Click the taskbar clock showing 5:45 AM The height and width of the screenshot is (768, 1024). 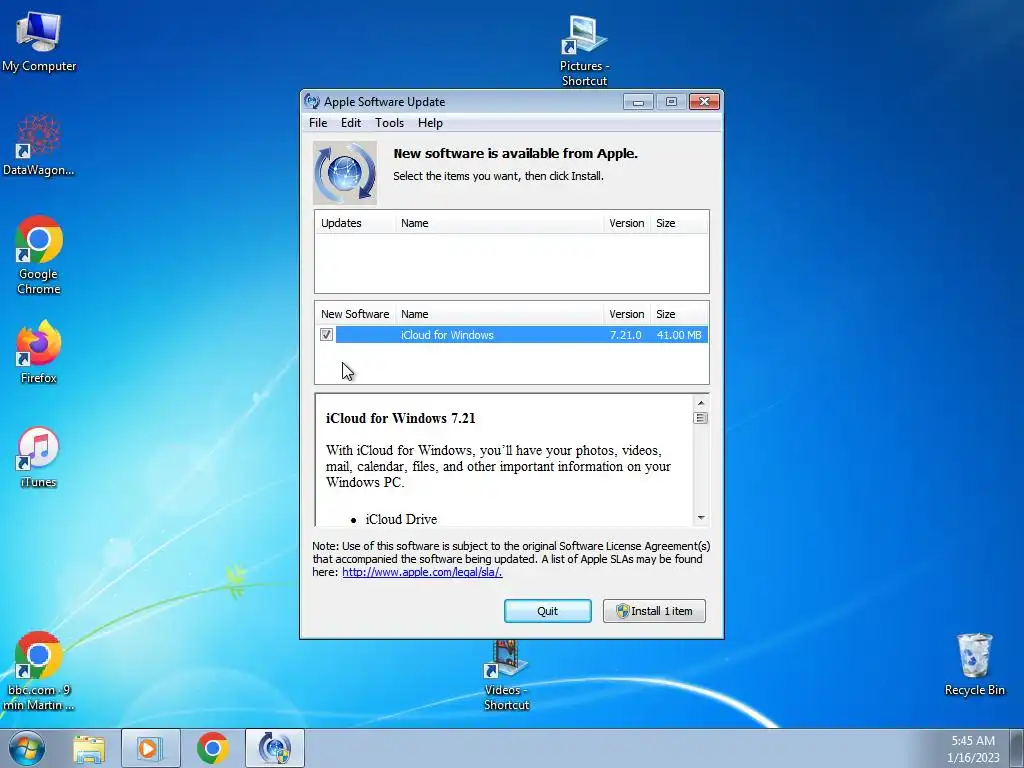click(x=973, y=748)
